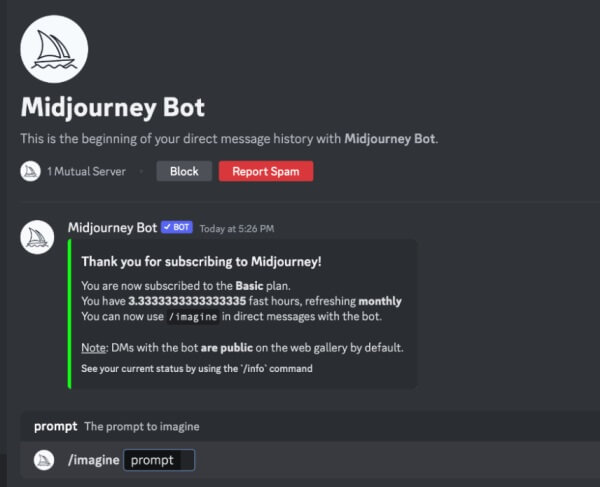Focus the prompt input field
The height and width of the screenshot is (487, 600).
pyautogui.click(x=159, y=460)
